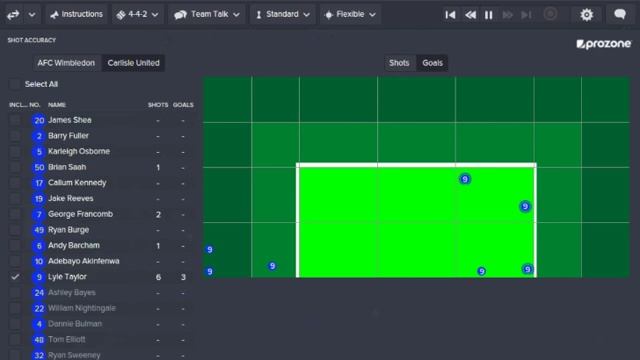
Task: Click shirt number 9 badge of Lyle Taylor
Action: pyautogui.click(x=39, y=277)
